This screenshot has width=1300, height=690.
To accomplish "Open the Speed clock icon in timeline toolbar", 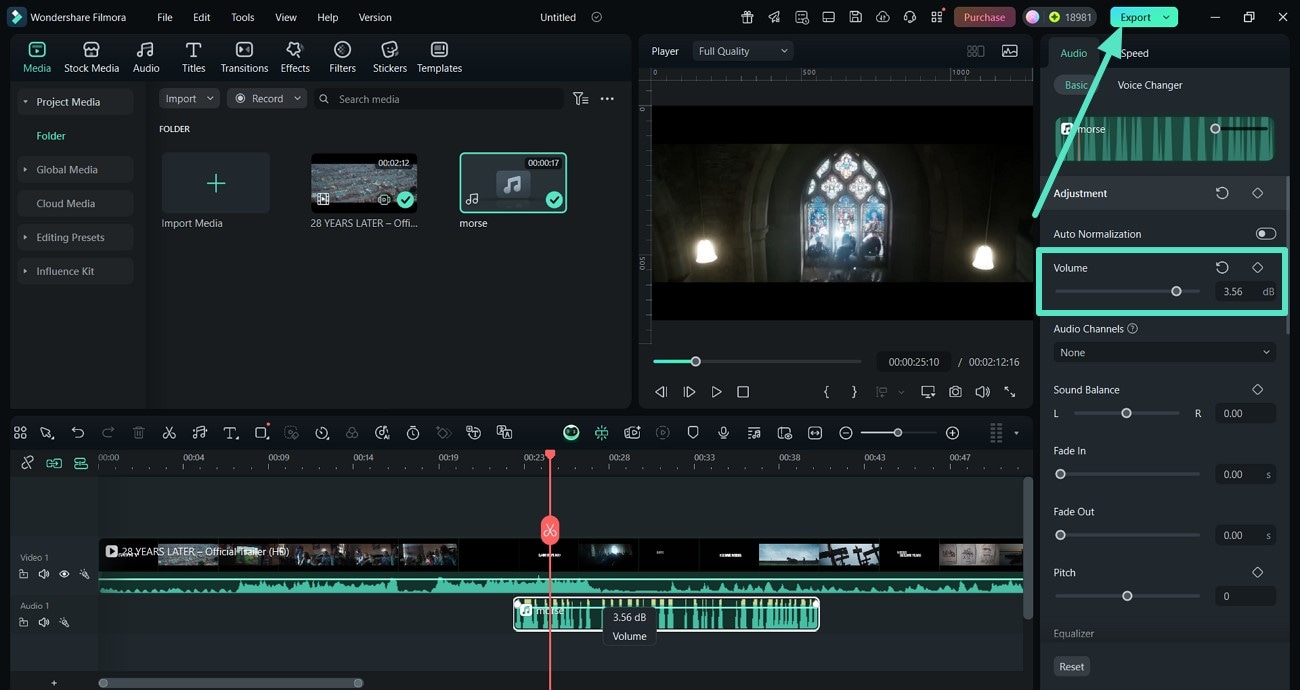I will click(322, 433).
